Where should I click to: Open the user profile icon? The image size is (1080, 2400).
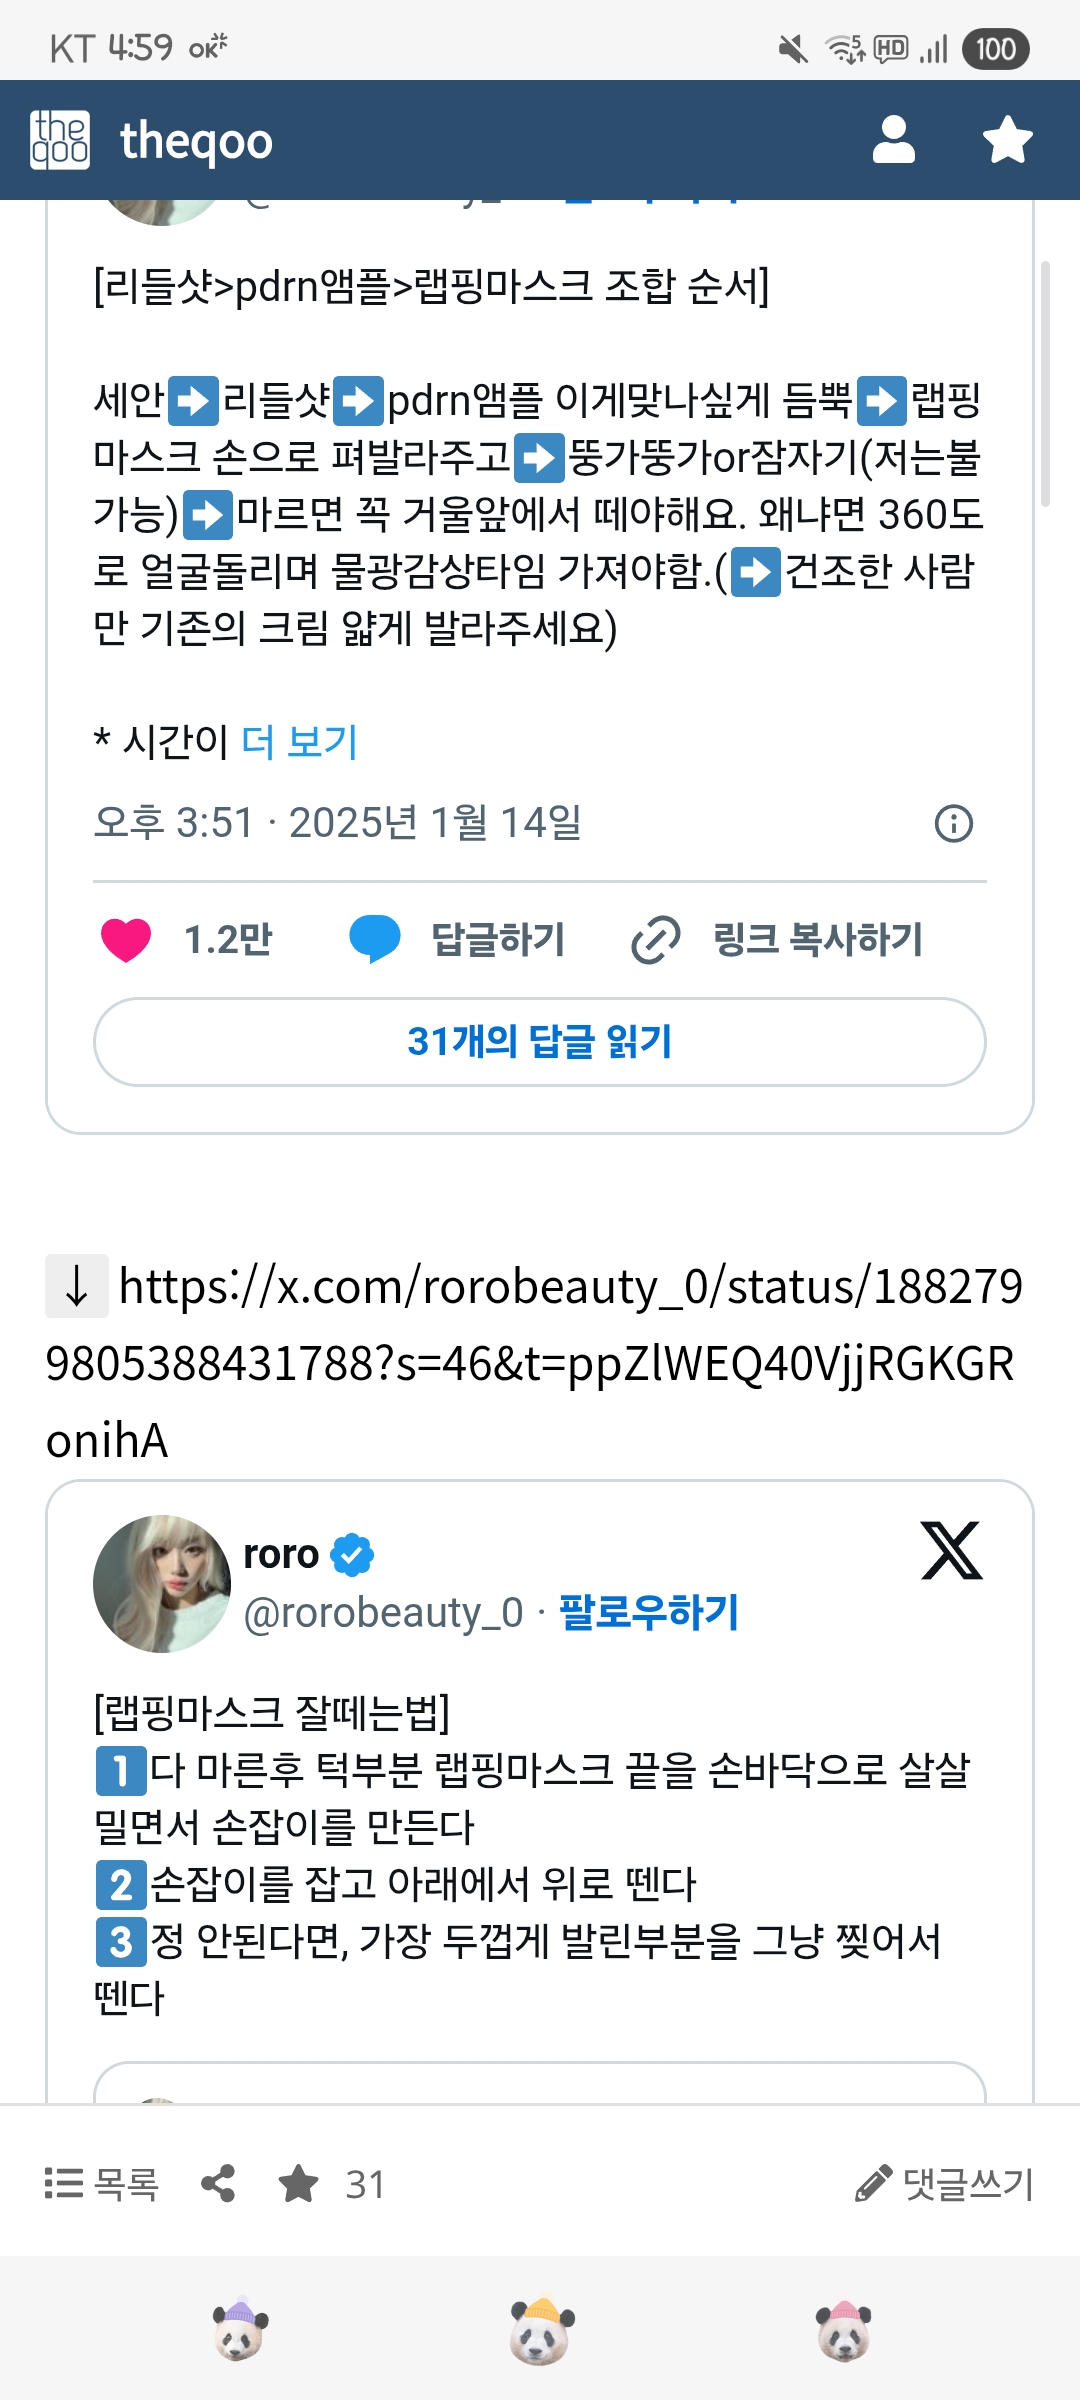[x=893, y=140]
